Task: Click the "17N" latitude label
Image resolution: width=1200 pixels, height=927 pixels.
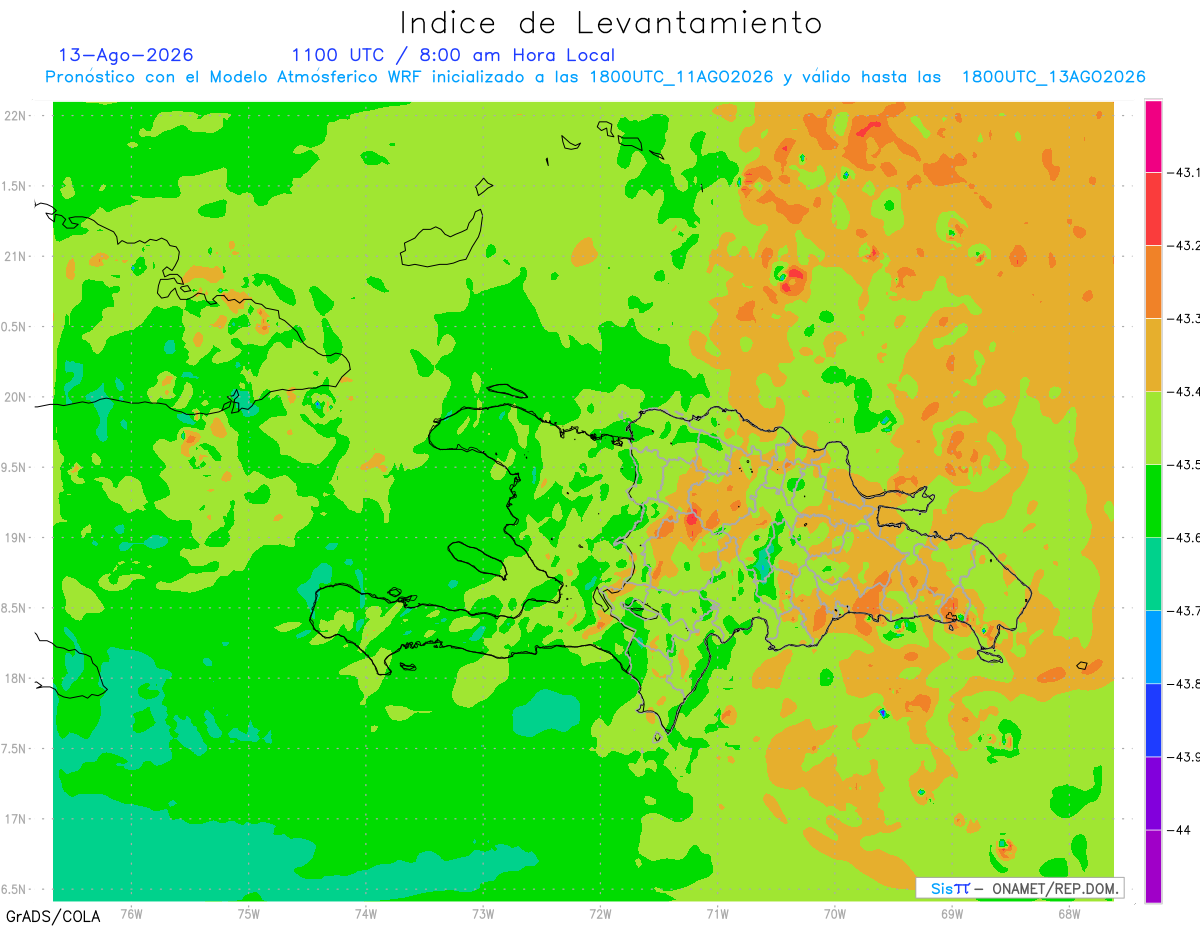Action: coord(16,819)
